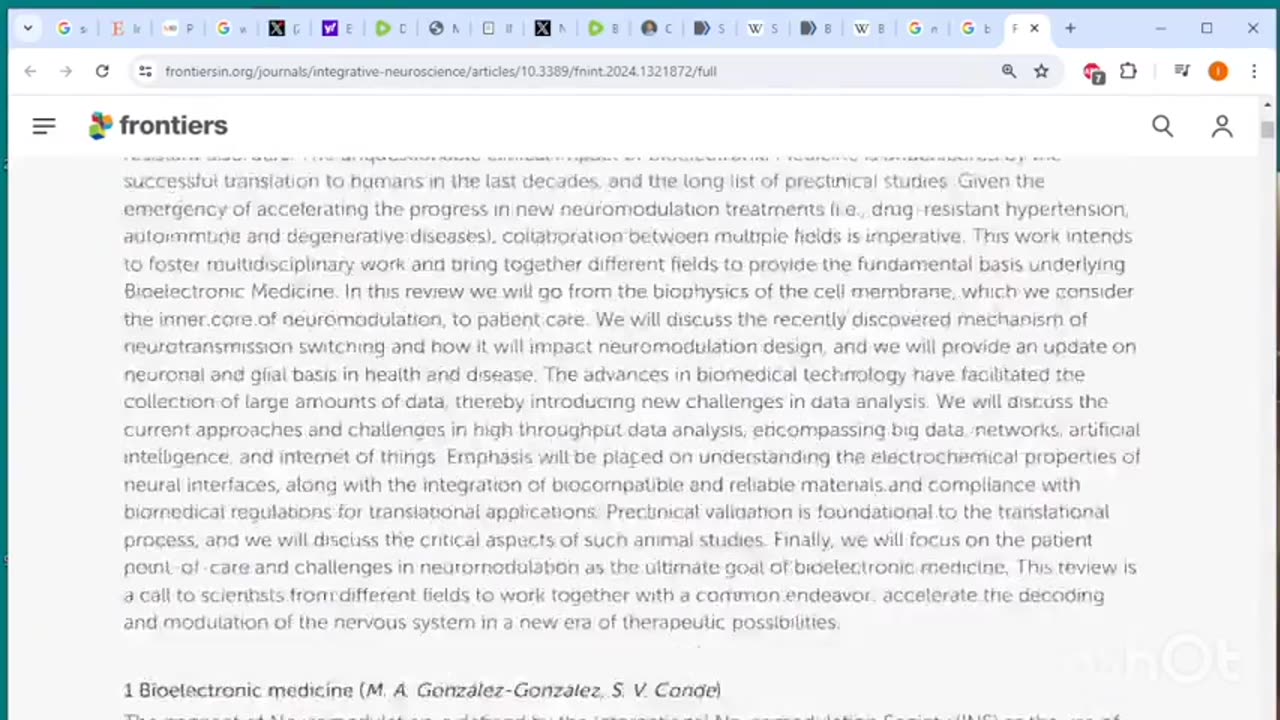Reload the current page
This screenshot has width=1280, height=720.
(x=102, y=71)
